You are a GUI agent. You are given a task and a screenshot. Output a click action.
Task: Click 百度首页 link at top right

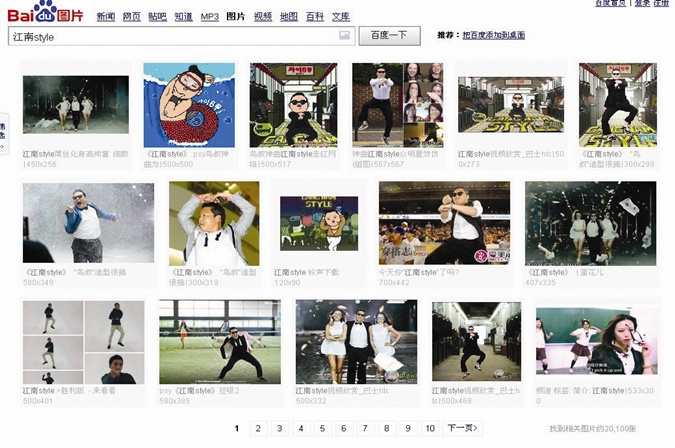point(610,3)
